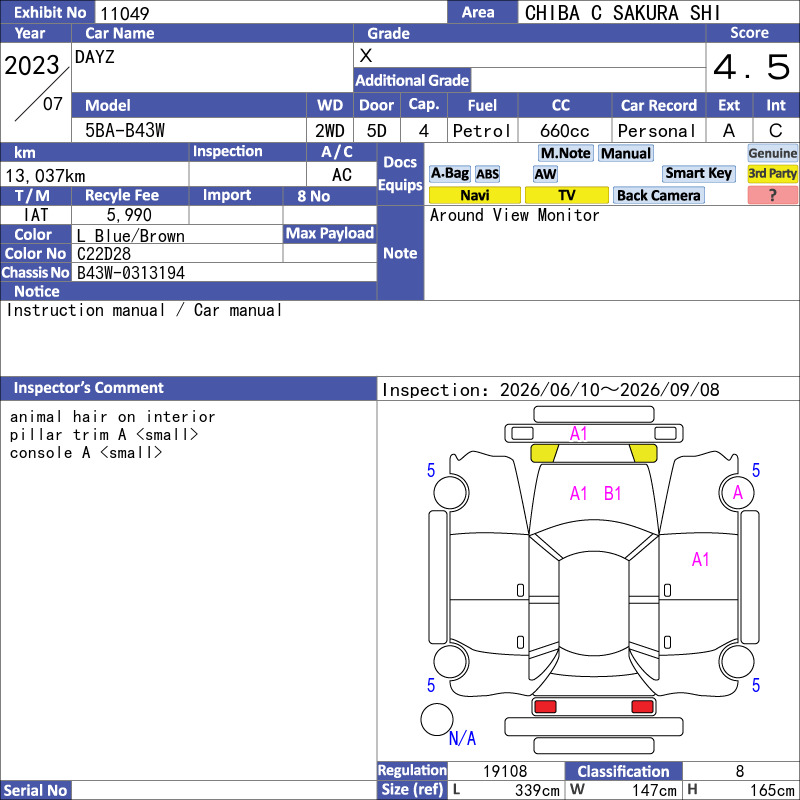This screenshot has height=800, width=800.
Task: Click the Navi equipment badge
Action: click(x=474, y=195)
